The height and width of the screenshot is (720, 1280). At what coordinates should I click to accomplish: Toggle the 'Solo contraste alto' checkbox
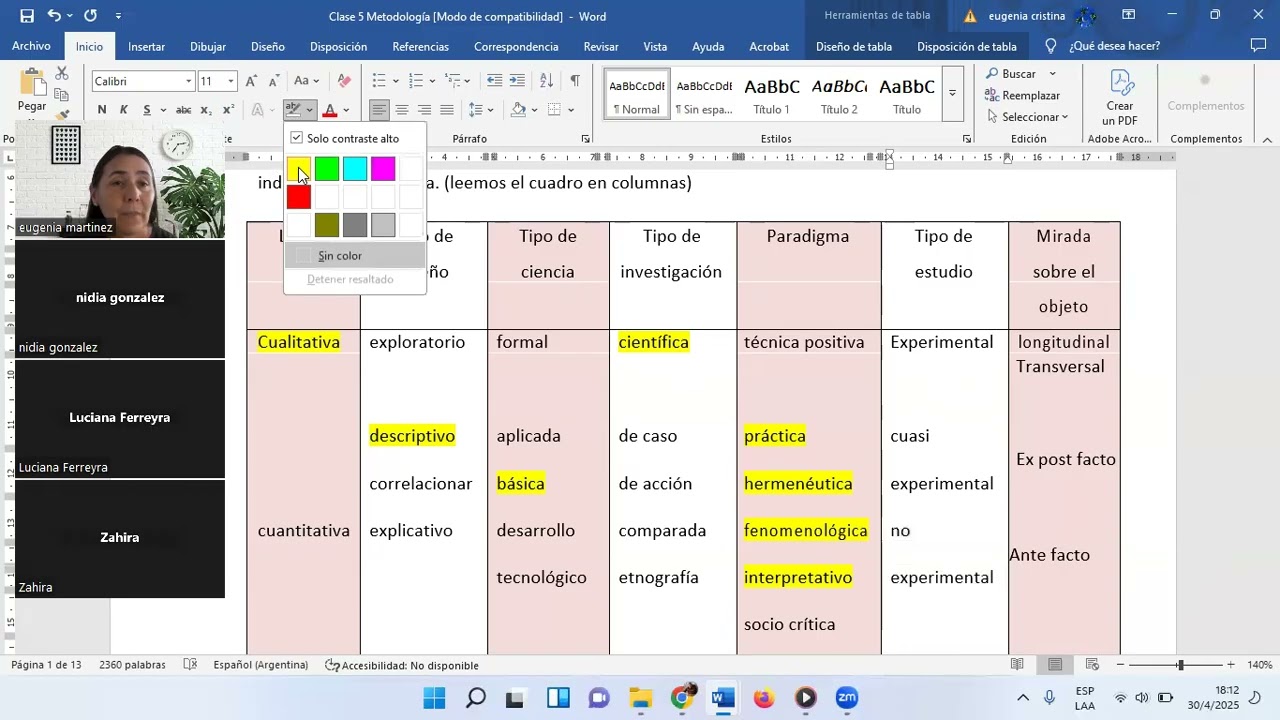point(296,138)
